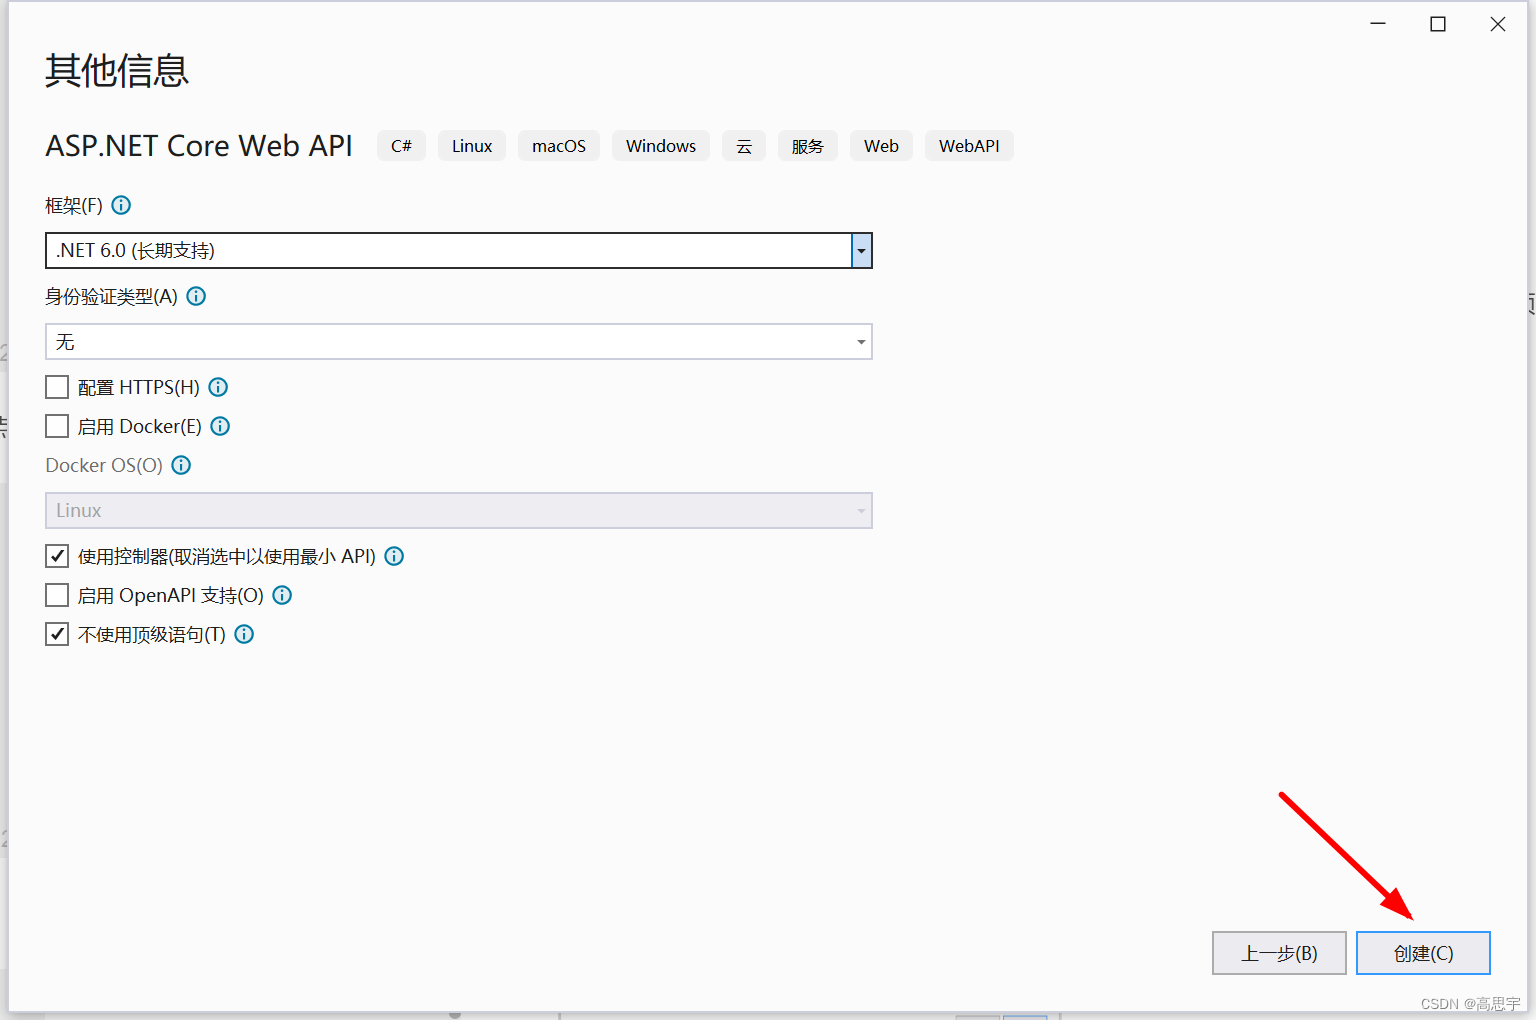Click the Windows tag label
This screenshot has height=1020, width=1536.
pos(661,146)
